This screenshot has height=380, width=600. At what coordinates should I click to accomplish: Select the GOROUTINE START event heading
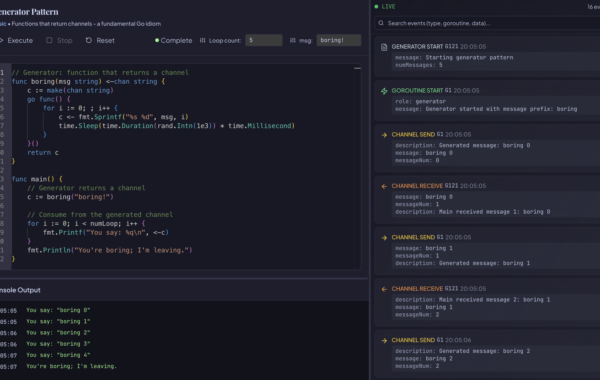coord(417,91)
